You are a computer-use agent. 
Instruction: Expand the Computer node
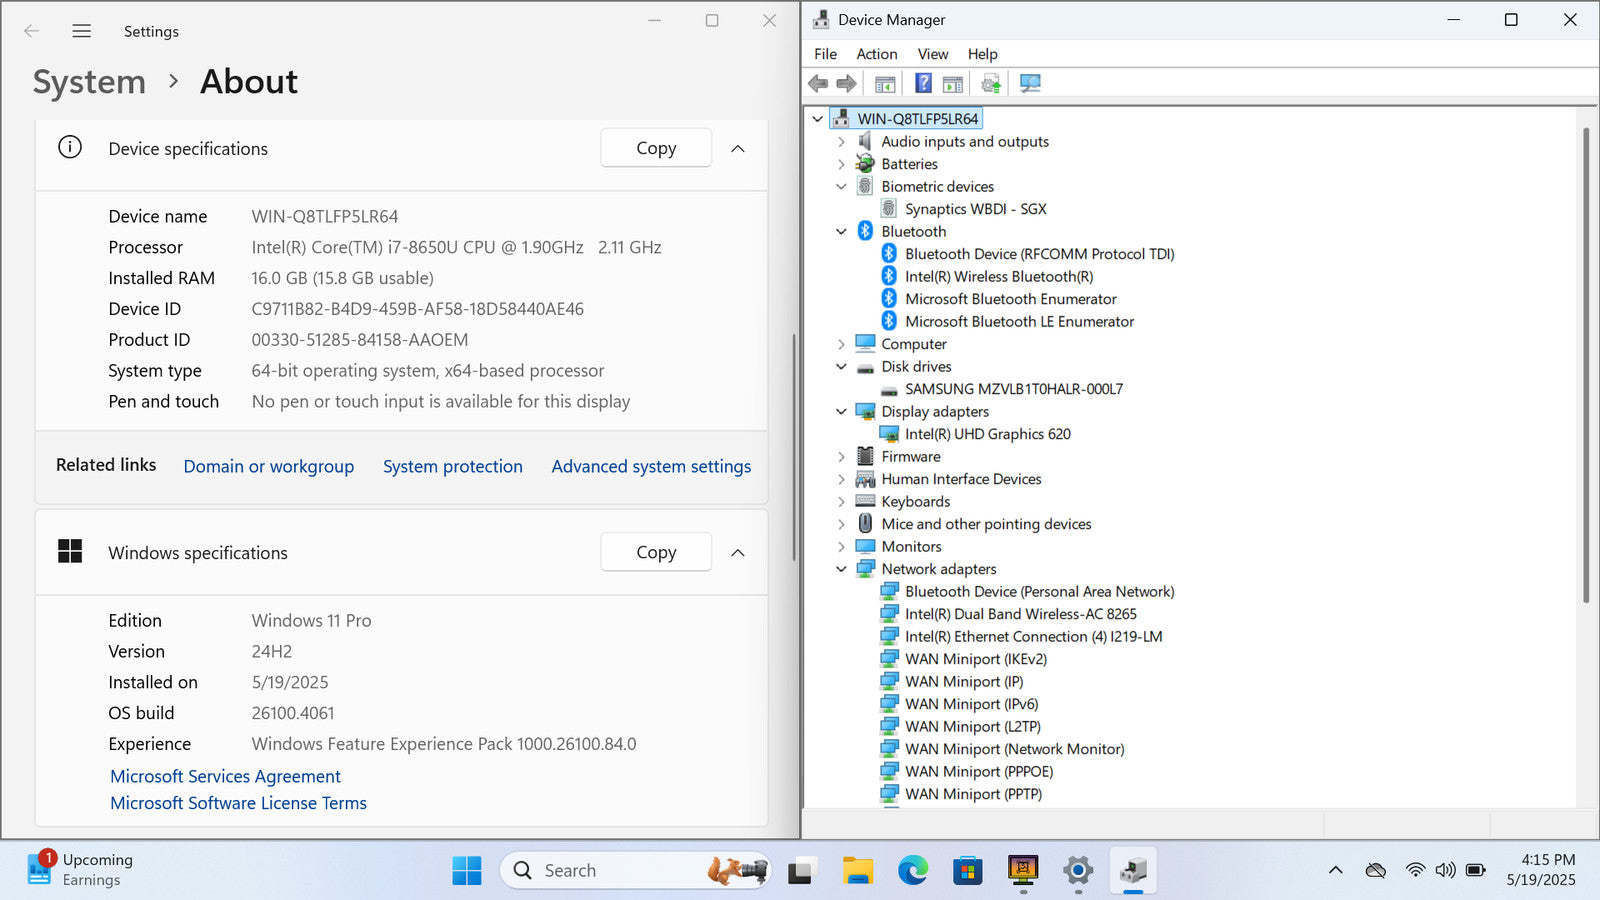tap(841, 344)
